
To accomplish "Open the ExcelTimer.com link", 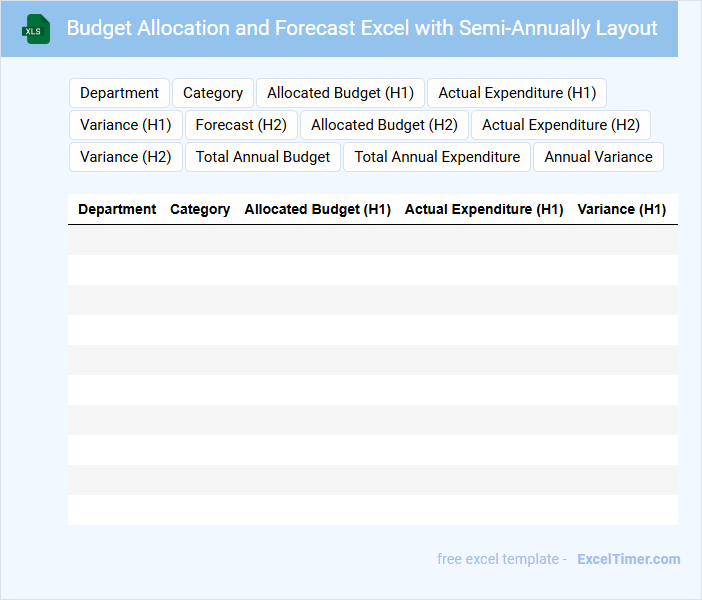I will (x=629, y=559).
